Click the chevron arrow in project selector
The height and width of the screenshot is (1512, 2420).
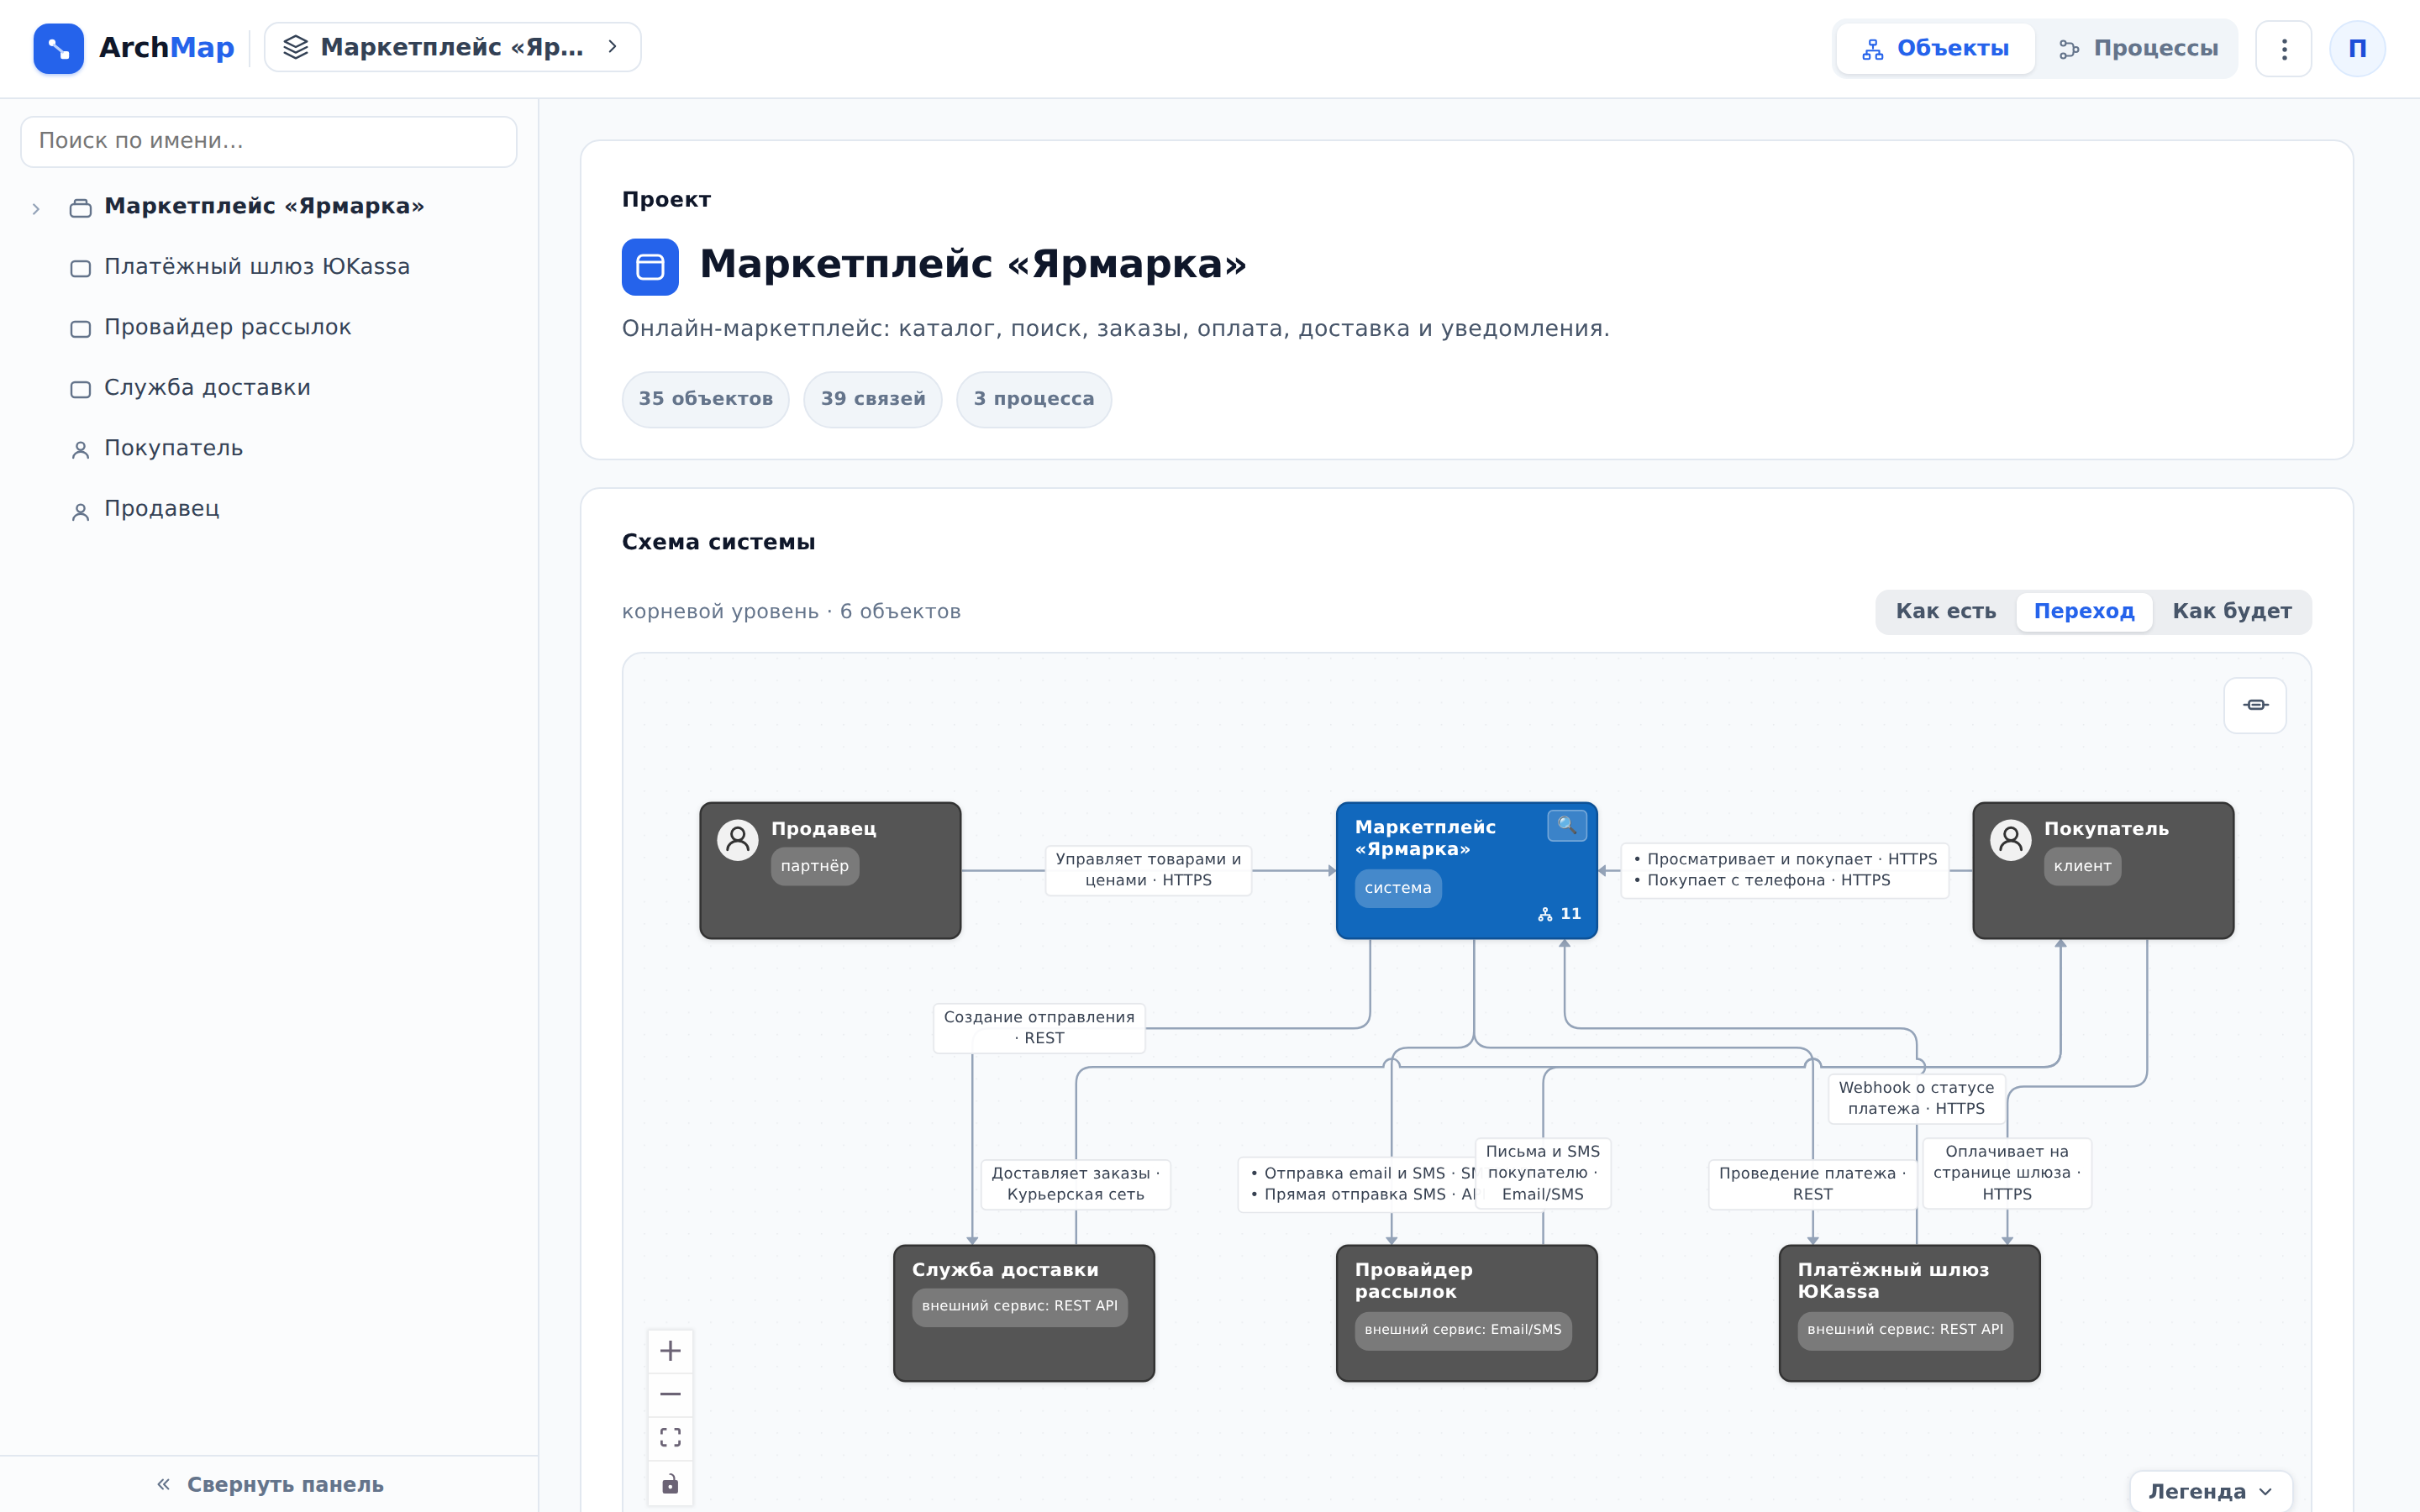613,47
